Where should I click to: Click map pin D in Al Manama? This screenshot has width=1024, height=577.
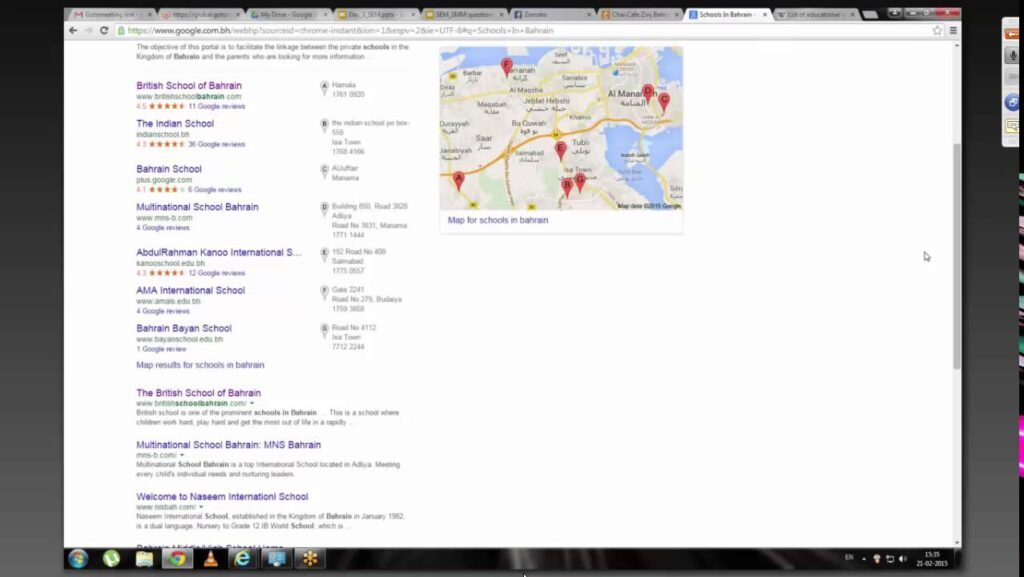point(647,94)
